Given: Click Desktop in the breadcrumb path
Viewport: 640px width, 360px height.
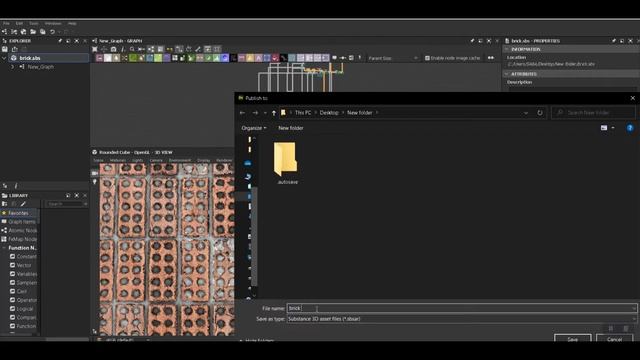Looking at the screenshot, I should pos(329,113).
